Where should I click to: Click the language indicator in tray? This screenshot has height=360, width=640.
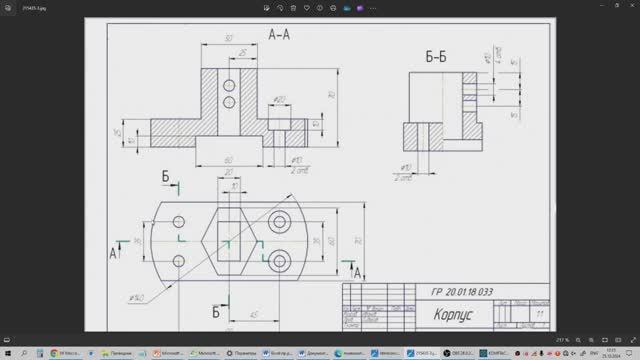click(594, 353)
